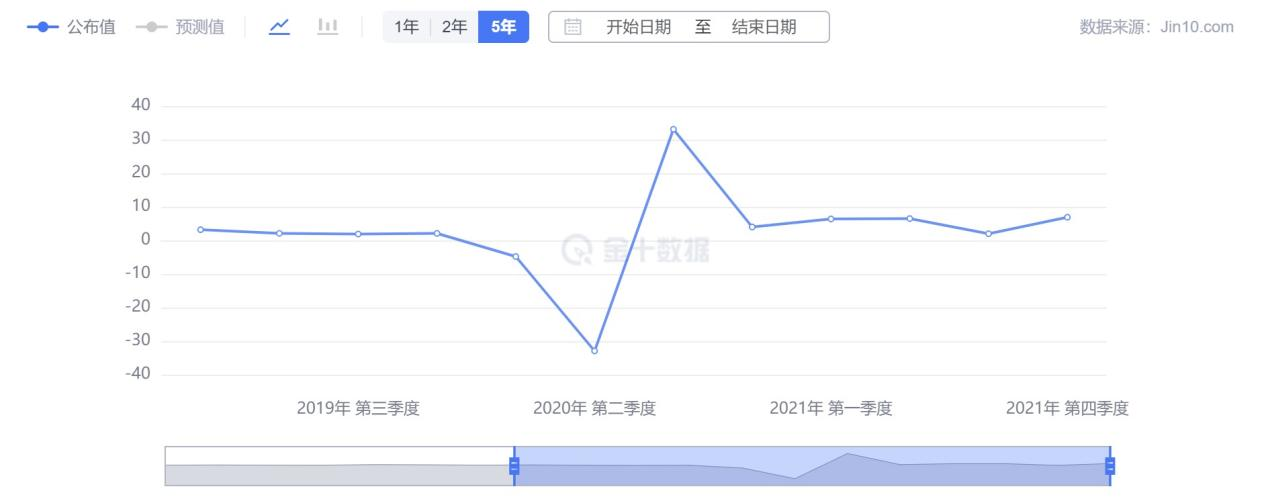Click the first data point on the line
1268x501 pixels.
[200, 229]
